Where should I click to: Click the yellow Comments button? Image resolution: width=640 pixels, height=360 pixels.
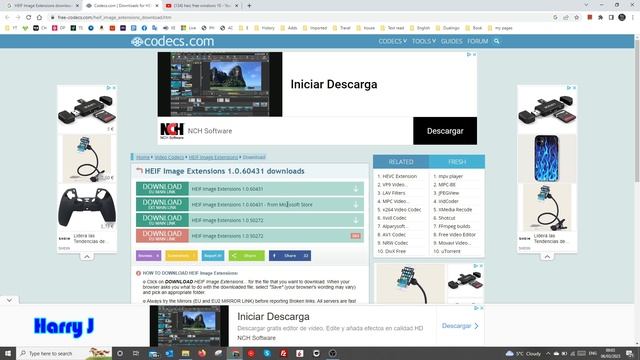181,256
